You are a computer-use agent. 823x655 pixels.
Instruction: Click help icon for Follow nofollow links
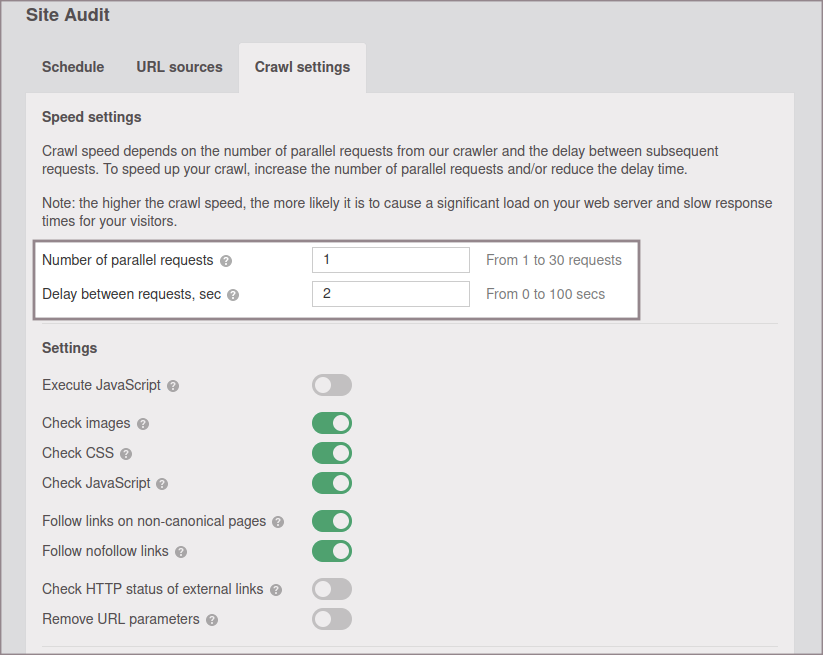[181, 552]
